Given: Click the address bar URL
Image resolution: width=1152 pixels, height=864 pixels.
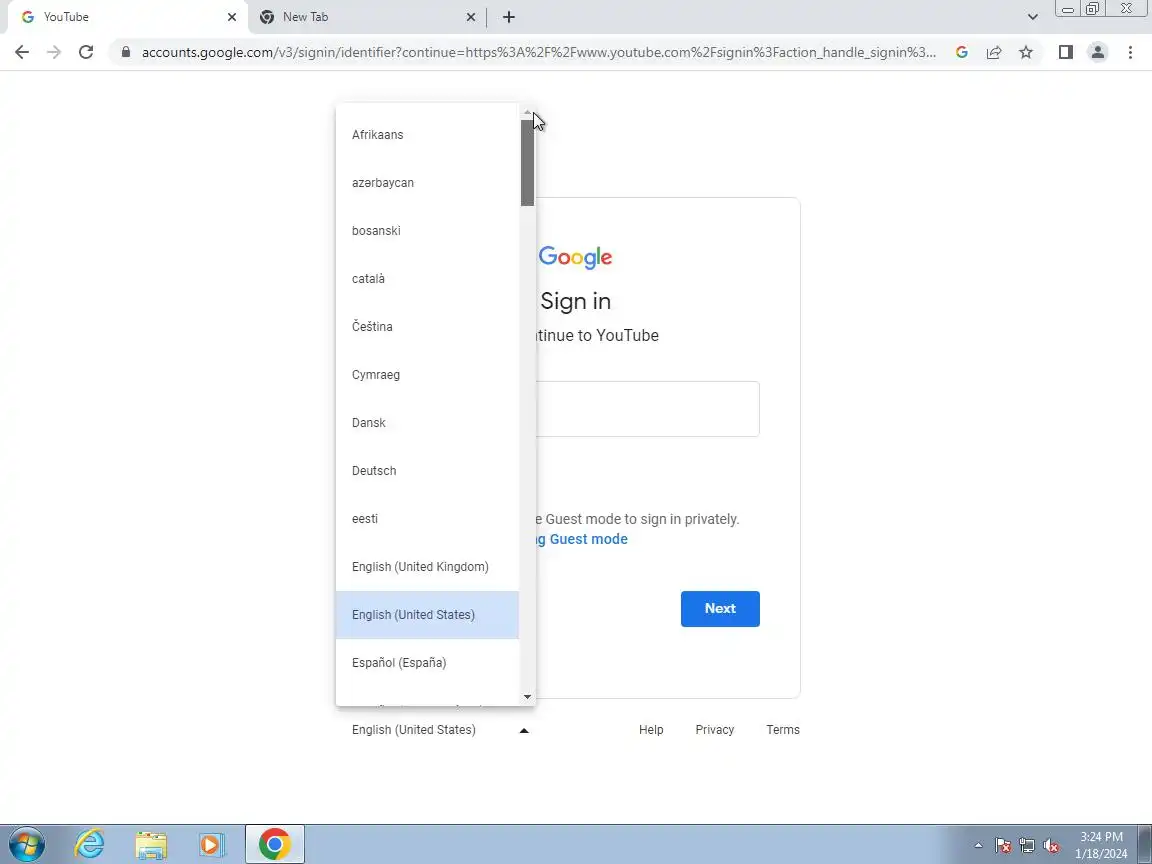Looking at the screenshot, I should [539, 52].
